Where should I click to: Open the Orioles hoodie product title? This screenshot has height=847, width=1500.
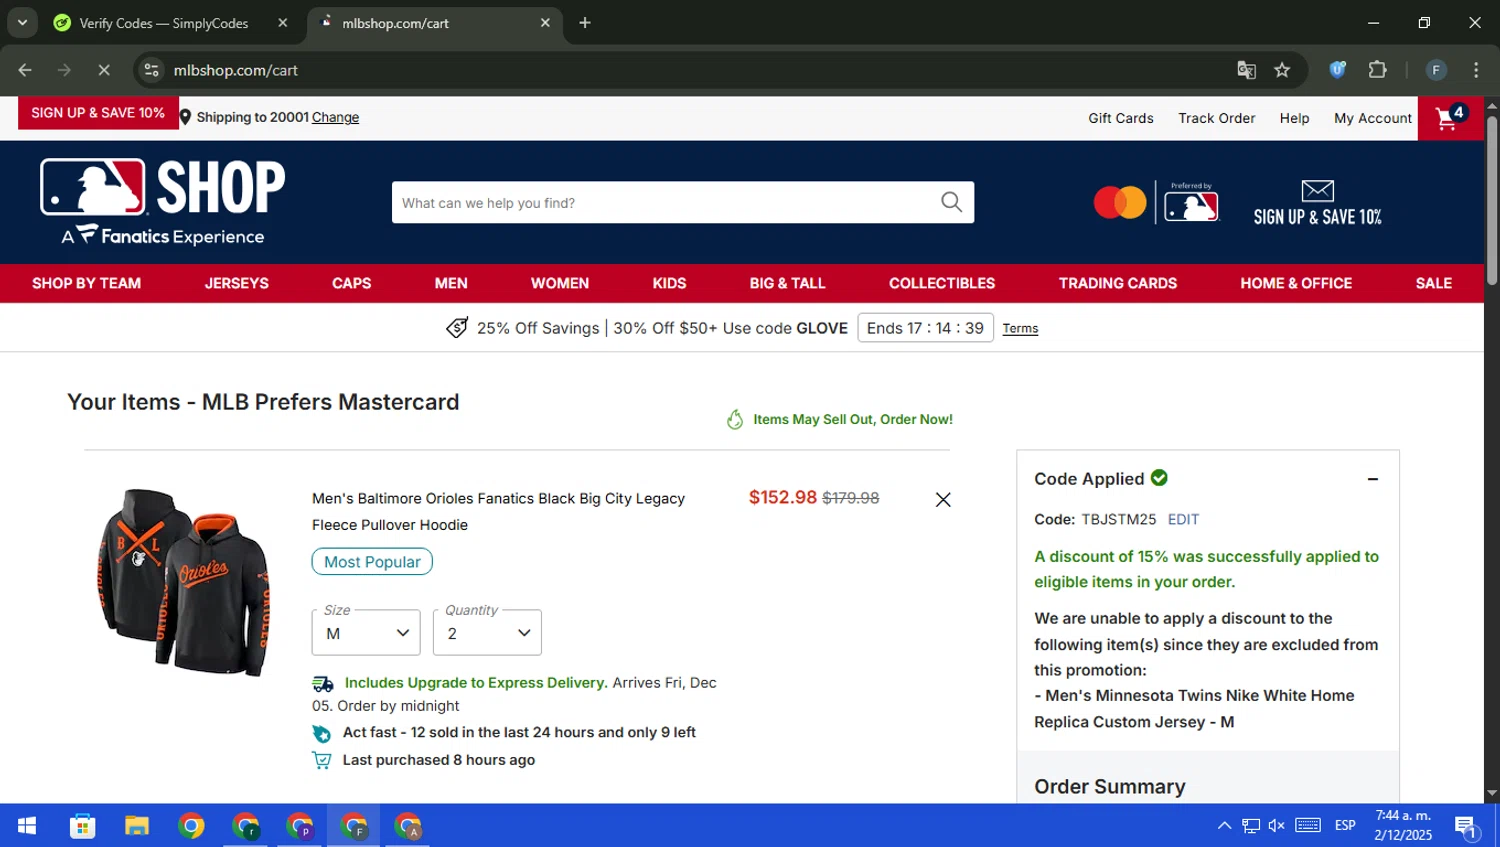point(498,511)
